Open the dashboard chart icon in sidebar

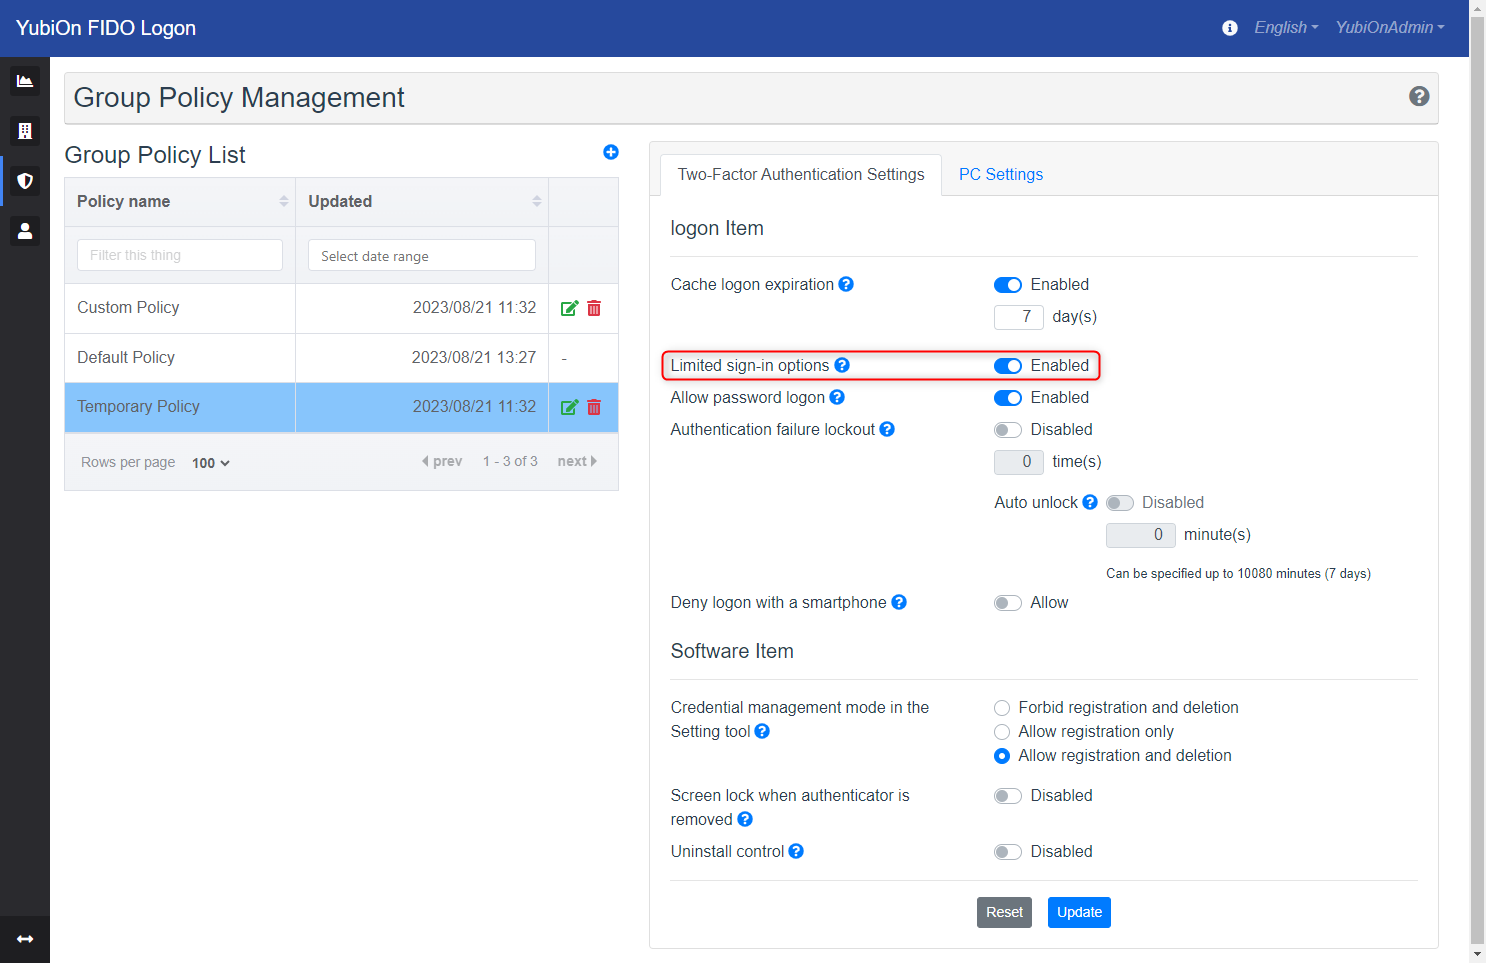(25, 81)
